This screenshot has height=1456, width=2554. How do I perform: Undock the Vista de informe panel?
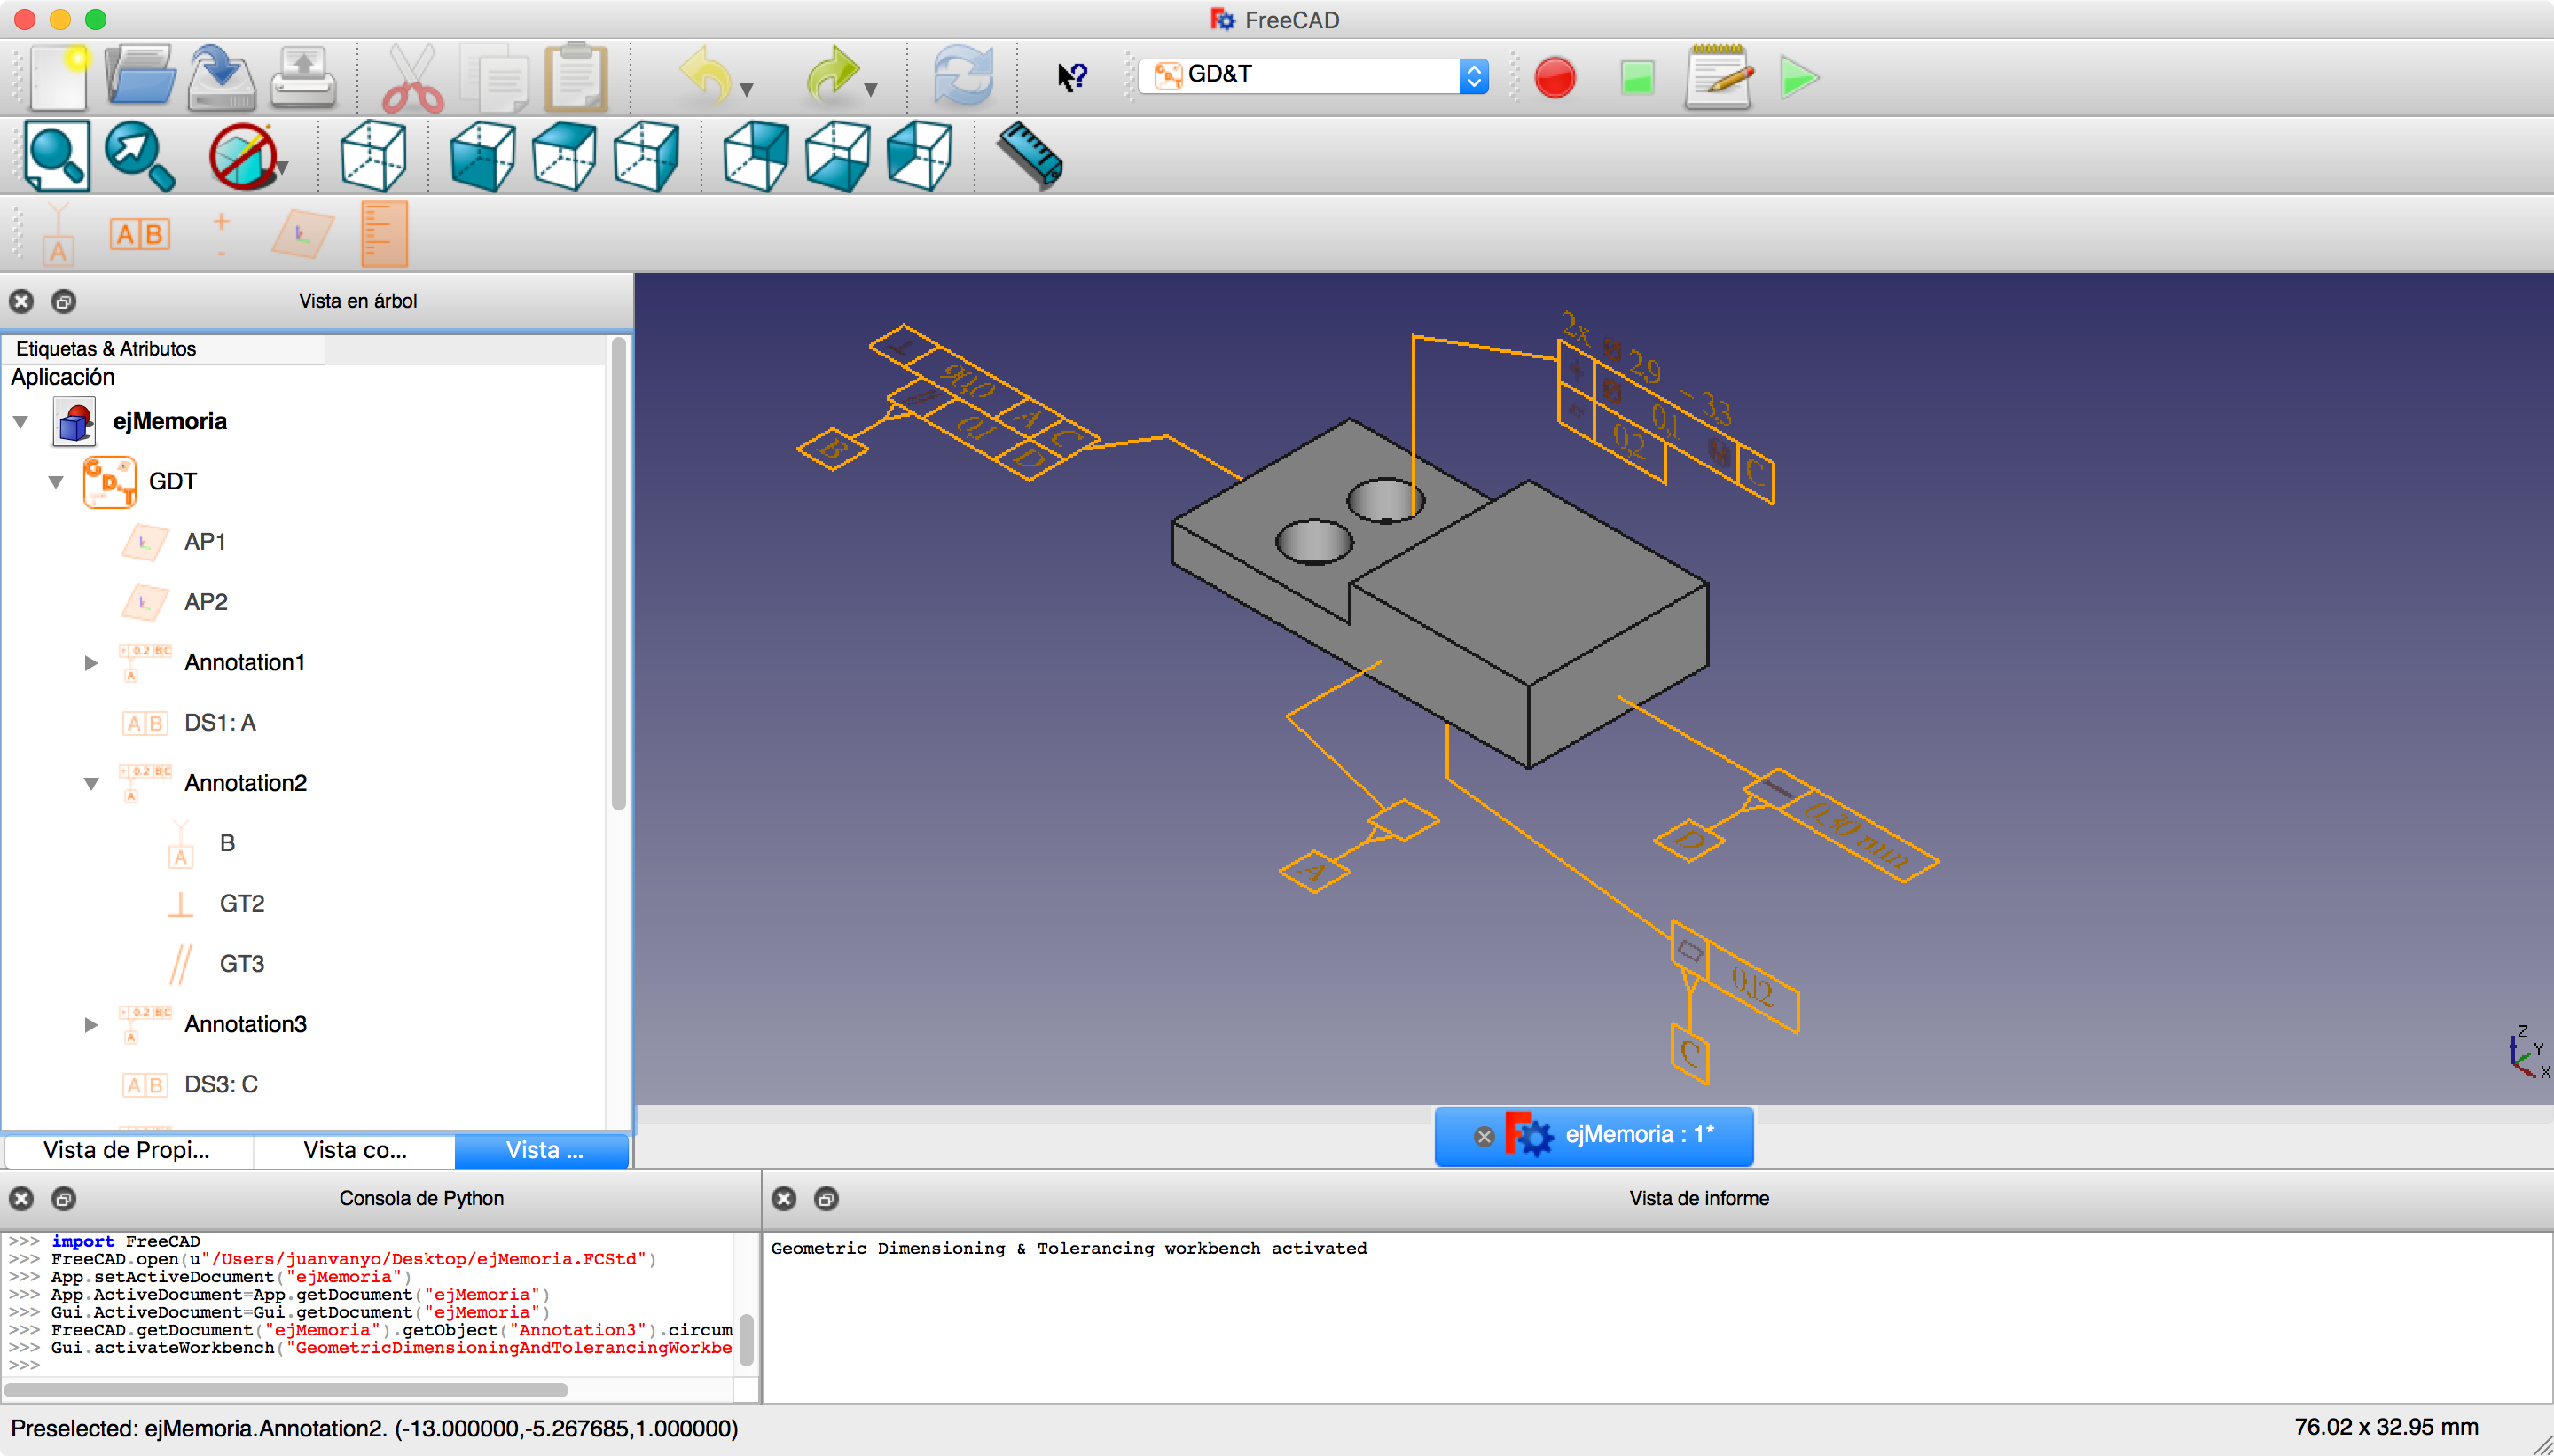coord(826,1199)
